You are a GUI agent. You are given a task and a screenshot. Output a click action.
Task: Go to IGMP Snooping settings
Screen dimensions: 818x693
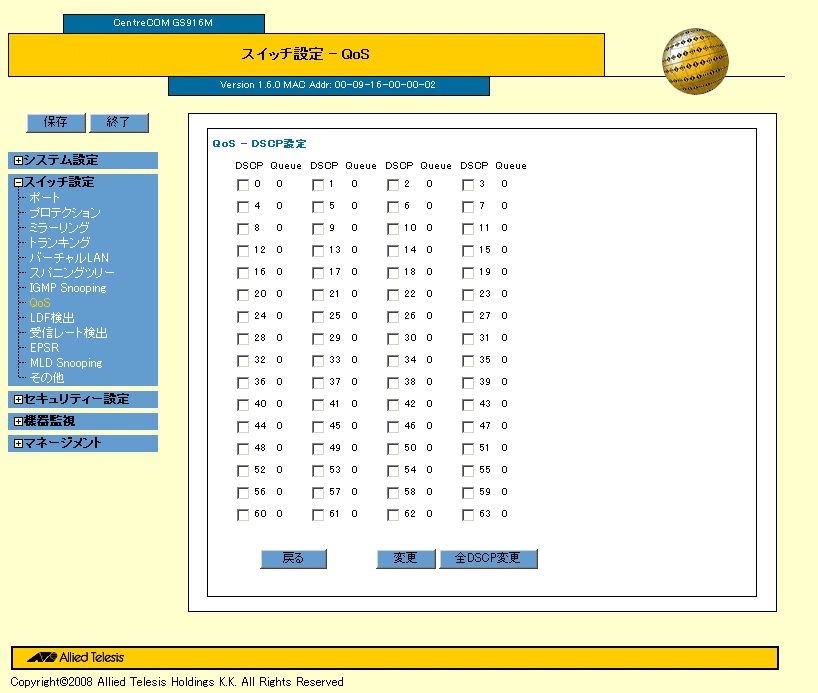coord(68,288)
